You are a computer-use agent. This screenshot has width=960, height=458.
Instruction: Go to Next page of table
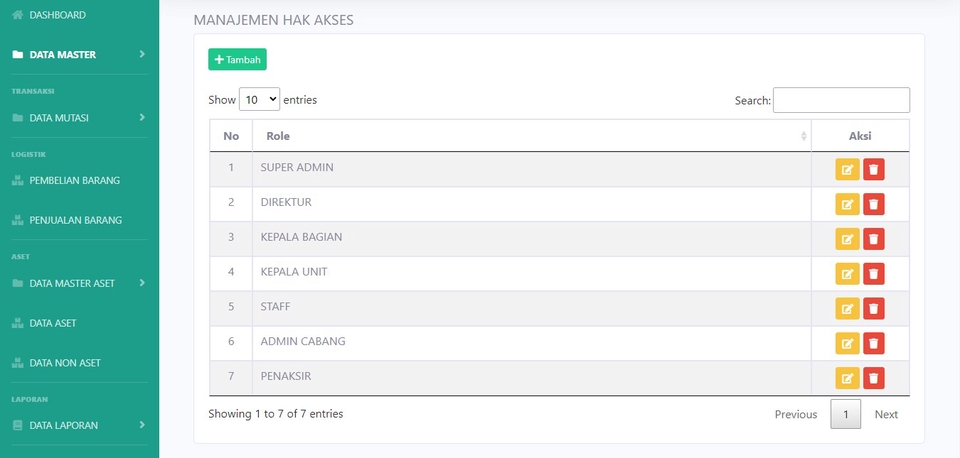[x=886, y=414]
